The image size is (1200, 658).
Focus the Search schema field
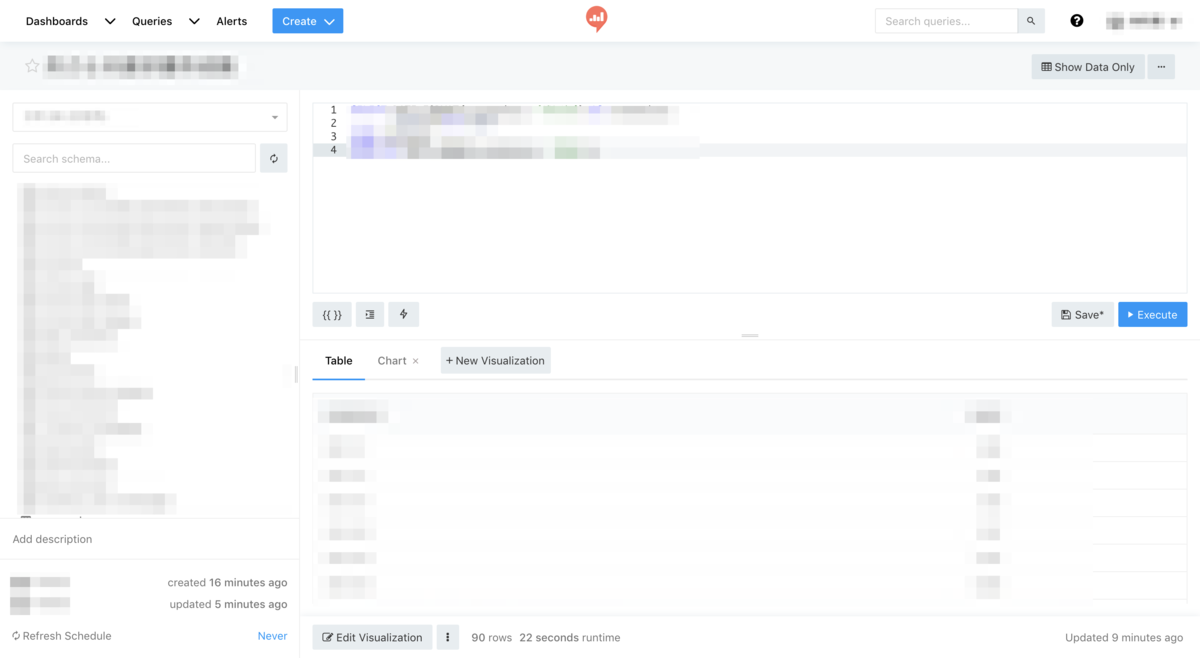click(x=134, y=158)
